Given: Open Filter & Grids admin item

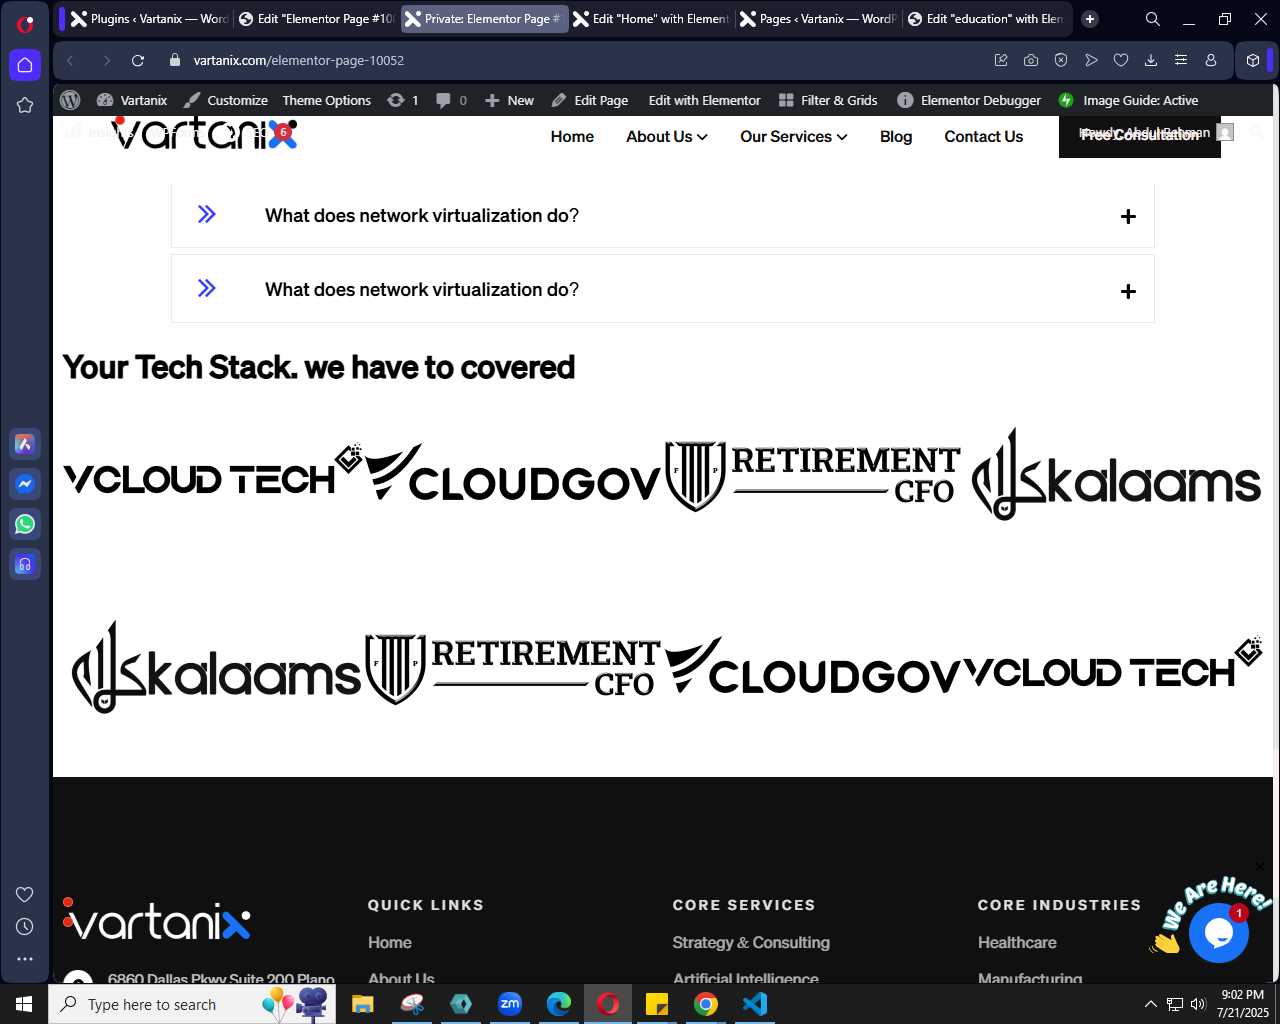Looking at the screenshot, I should pyautogui.click(x=828, y=100).
